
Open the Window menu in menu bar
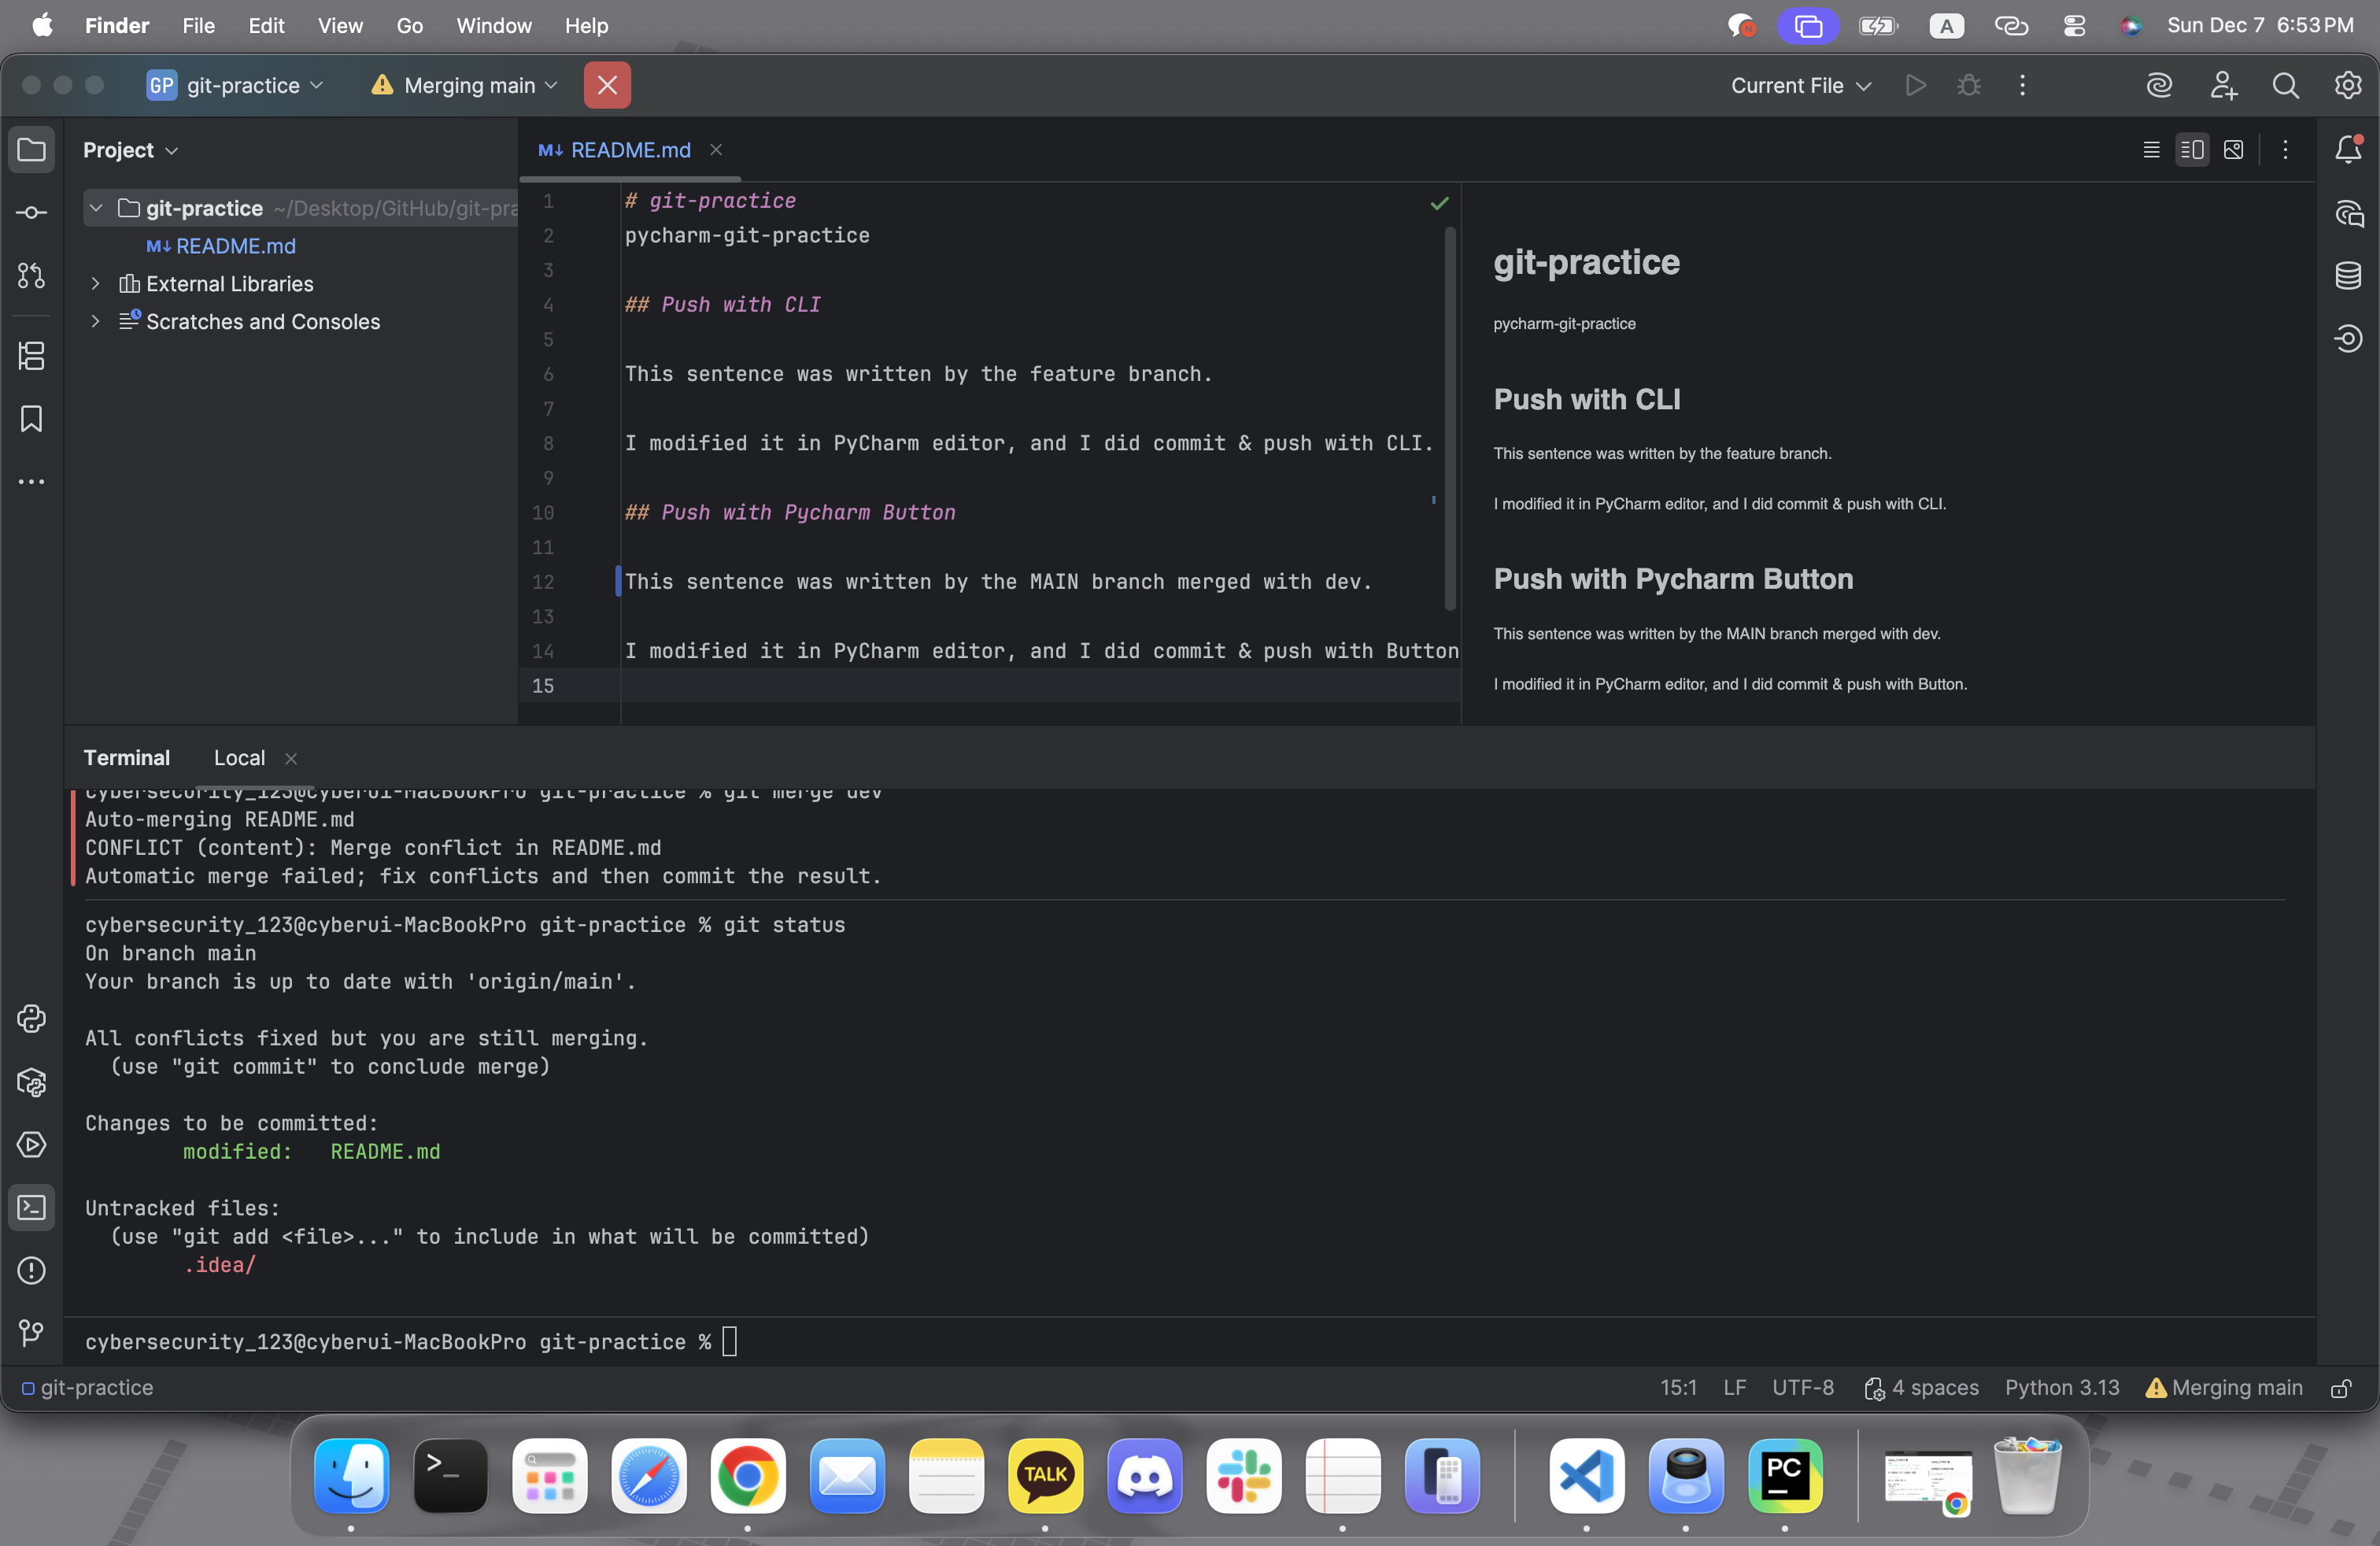click(493, 26)
